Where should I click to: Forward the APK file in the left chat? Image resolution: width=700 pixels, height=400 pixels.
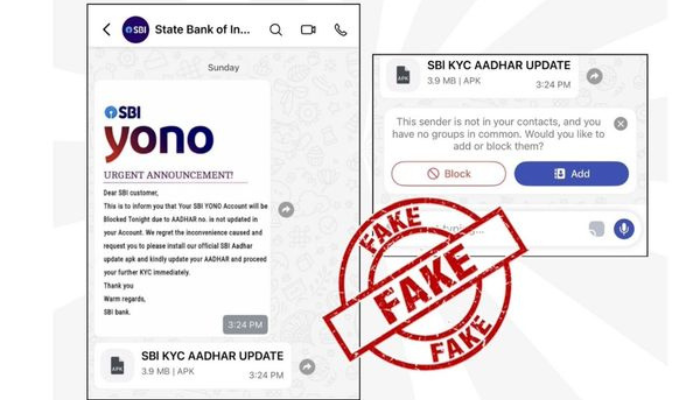[307, 367]
